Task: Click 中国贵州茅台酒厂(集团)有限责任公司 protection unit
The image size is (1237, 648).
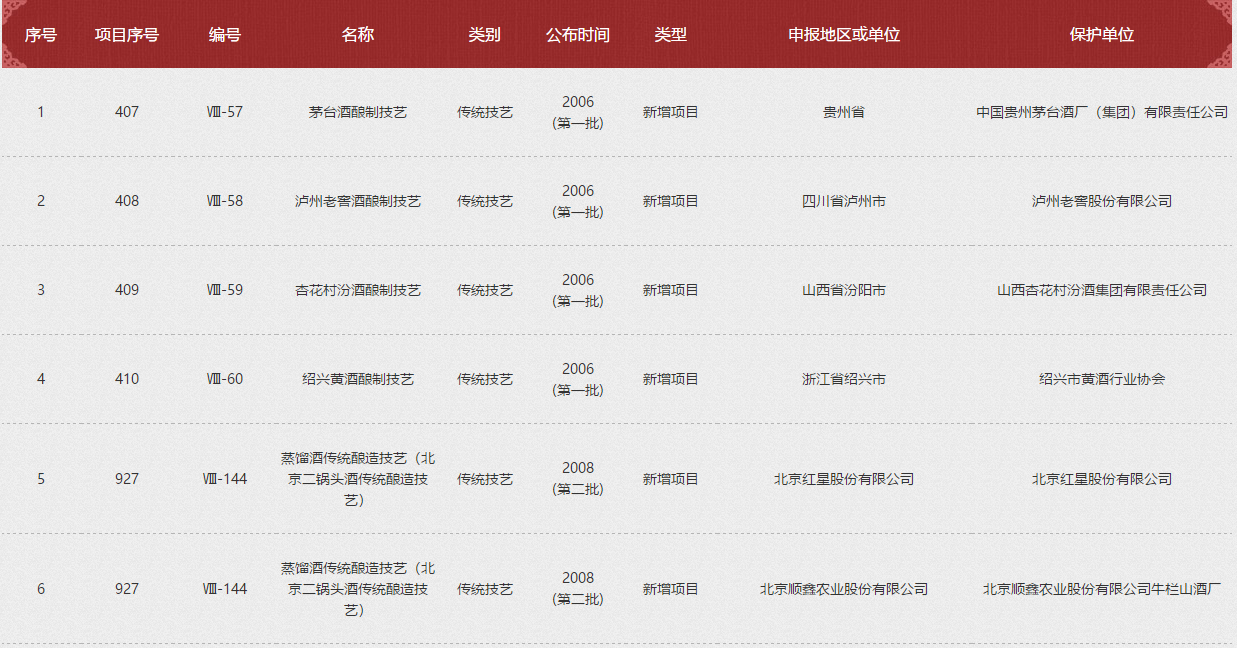Action: 1102,112
